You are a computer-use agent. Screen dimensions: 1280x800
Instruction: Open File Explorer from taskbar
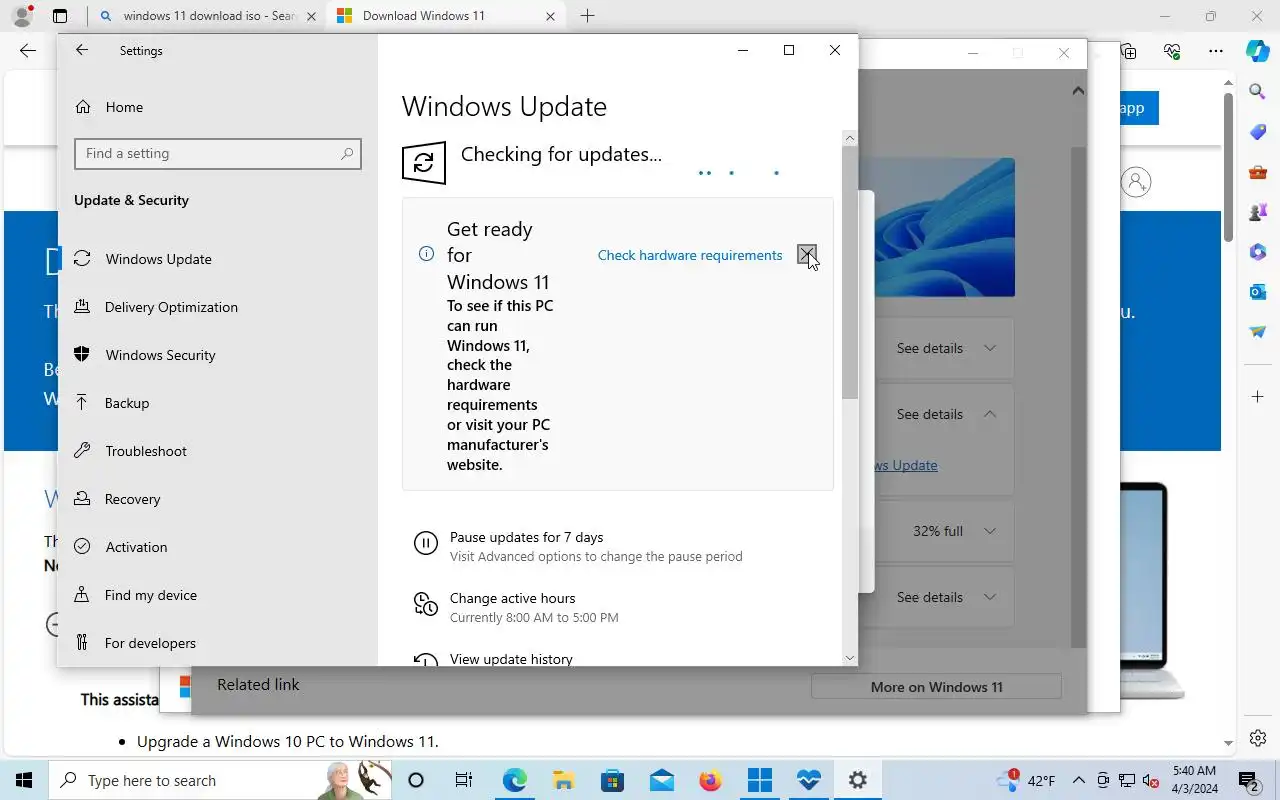[x=563, y=780]
